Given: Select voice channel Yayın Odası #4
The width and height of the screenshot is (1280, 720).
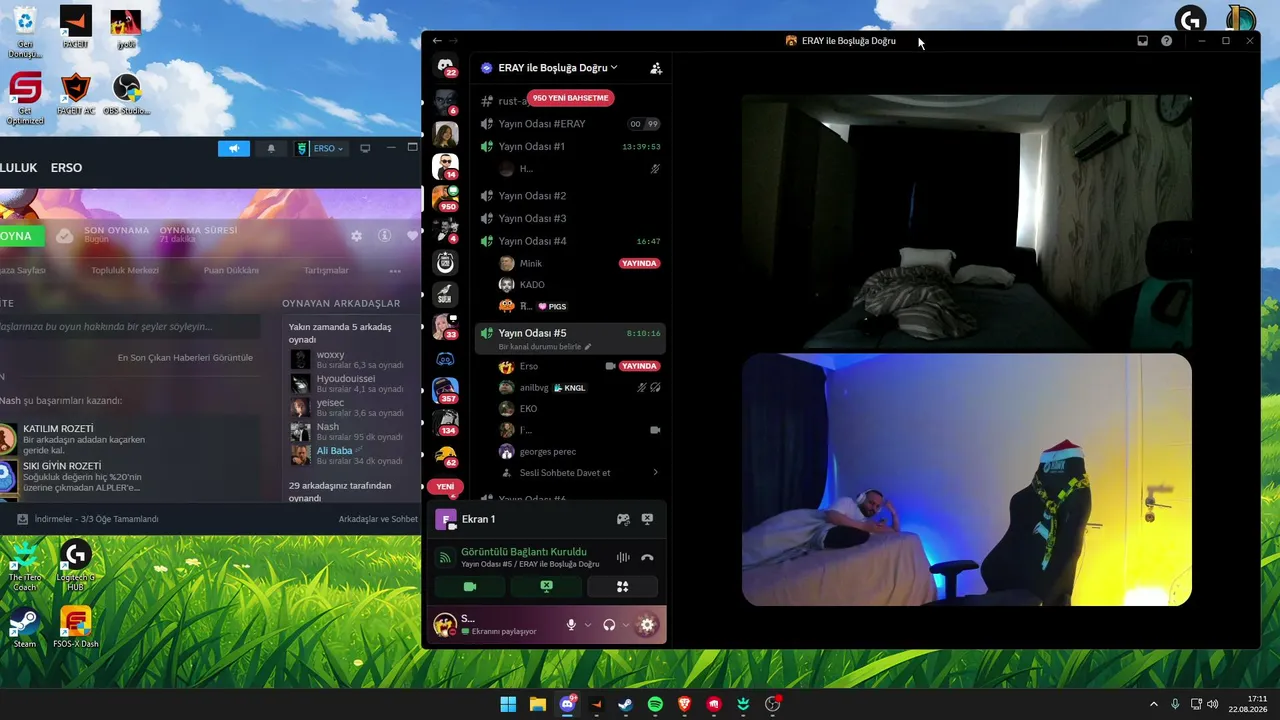Looking at the screenshot, I should pos(570,241).
